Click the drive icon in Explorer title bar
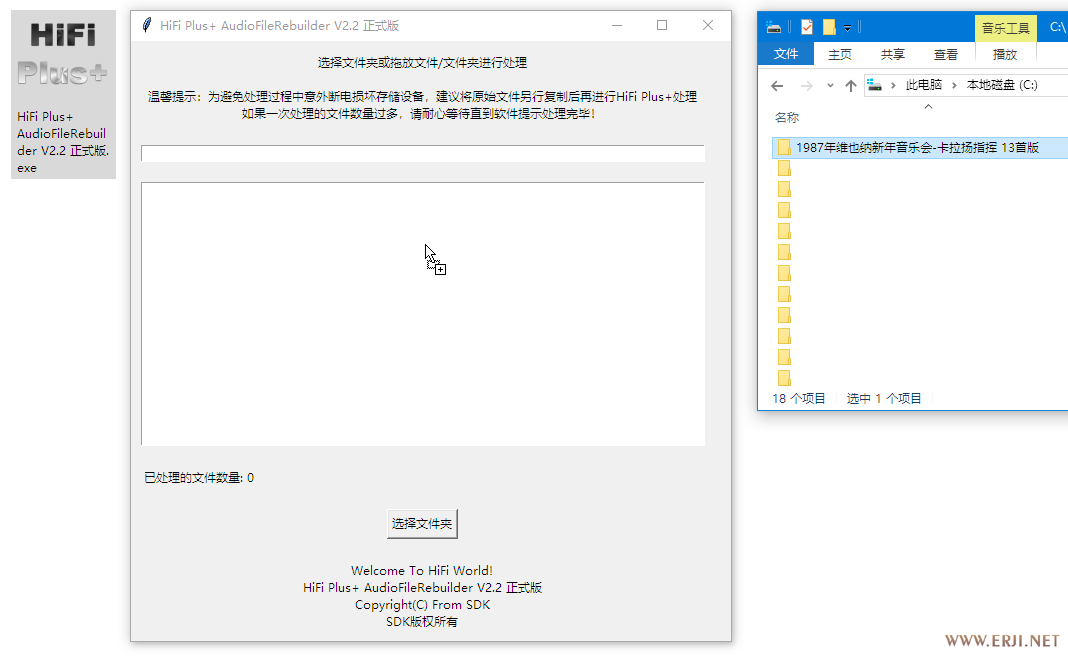 (774, 27)
